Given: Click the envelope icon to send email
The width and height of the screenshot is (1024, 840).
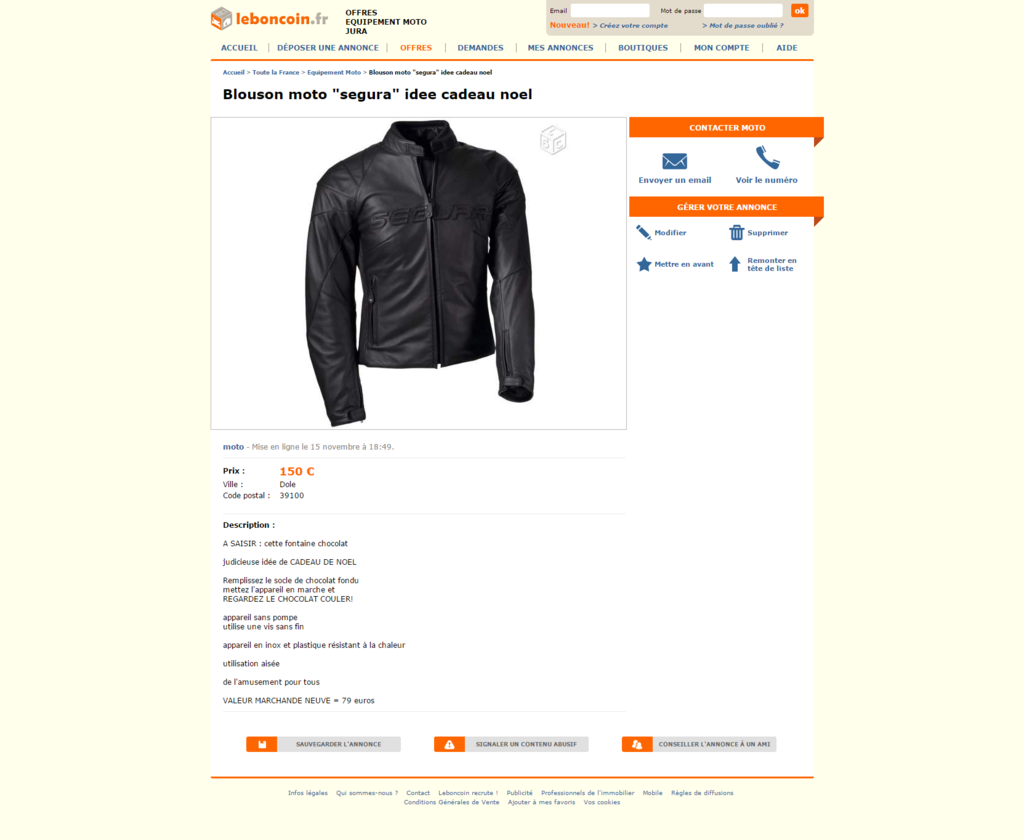Looking at the screenshot, I should pos(674,161).
